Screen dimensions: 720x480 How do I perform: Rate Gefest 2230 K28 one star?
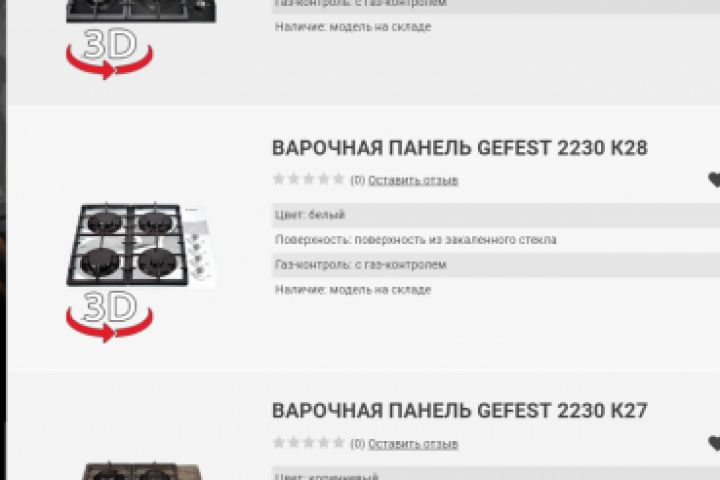[279, 179]
